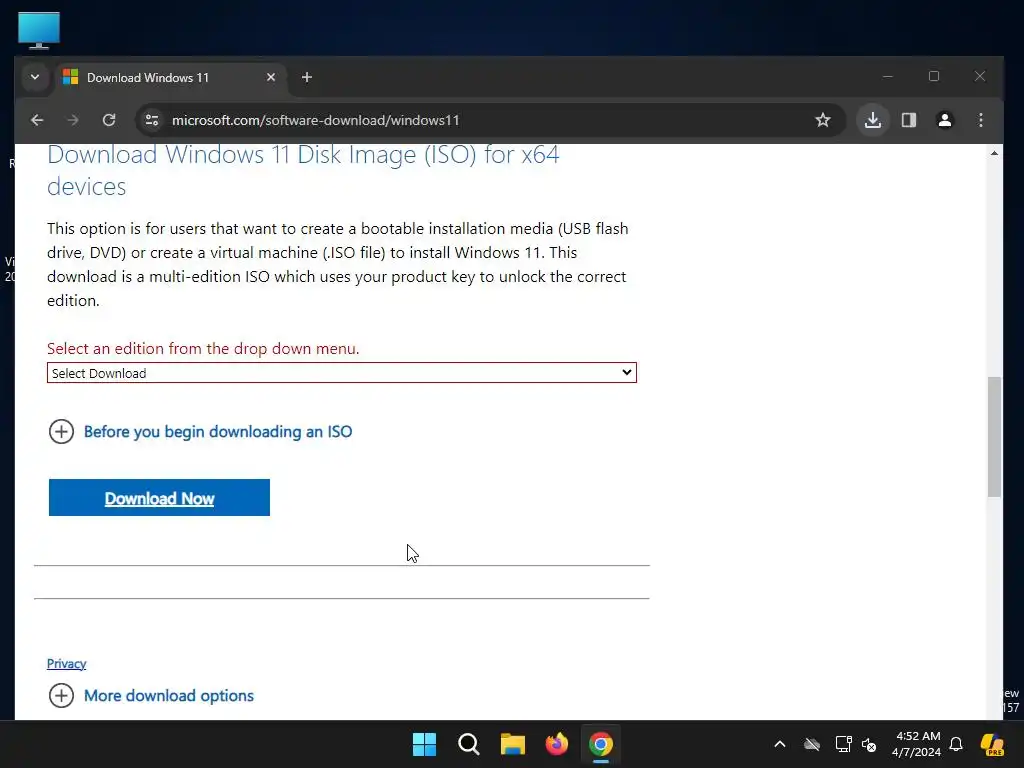
Task: Bookmark this page with the star icon
Action: coord(823,120)
